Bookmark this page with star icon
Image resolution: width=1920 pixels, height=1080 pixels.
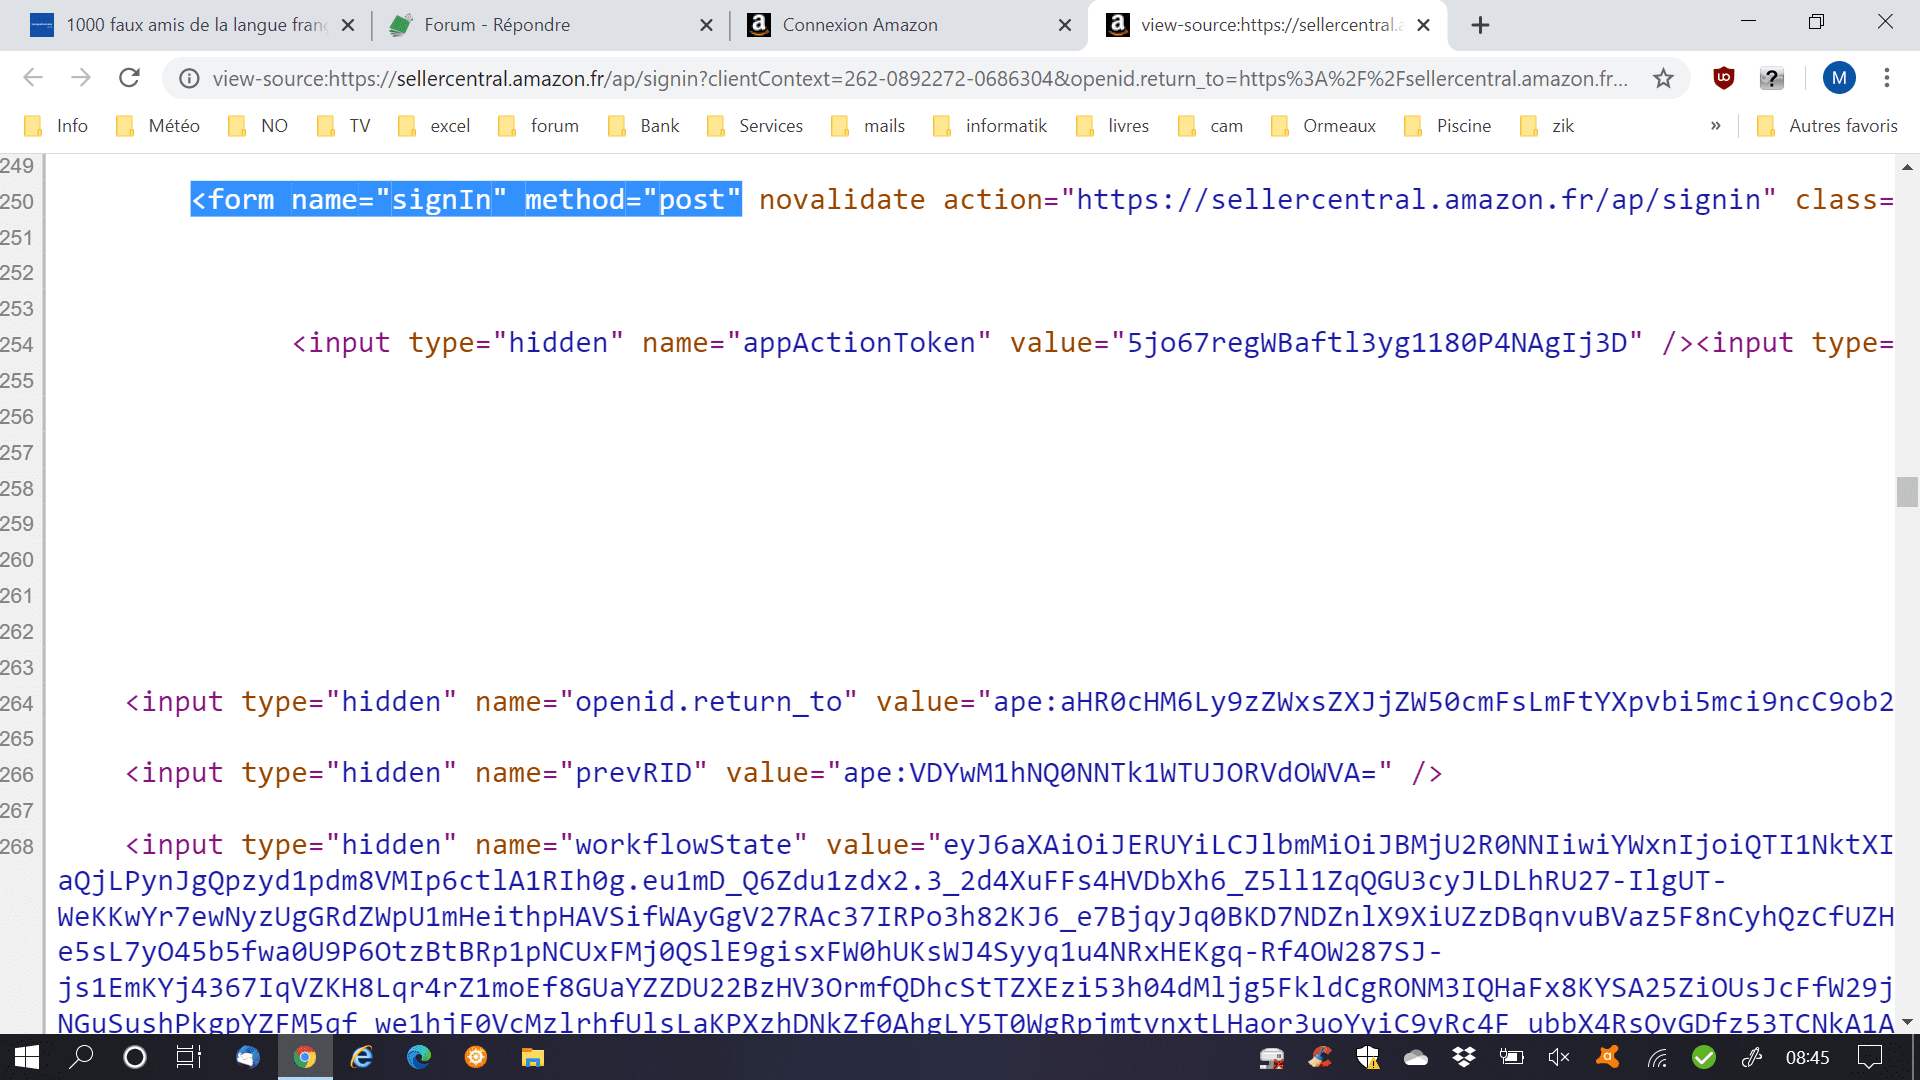(1663, 78)
